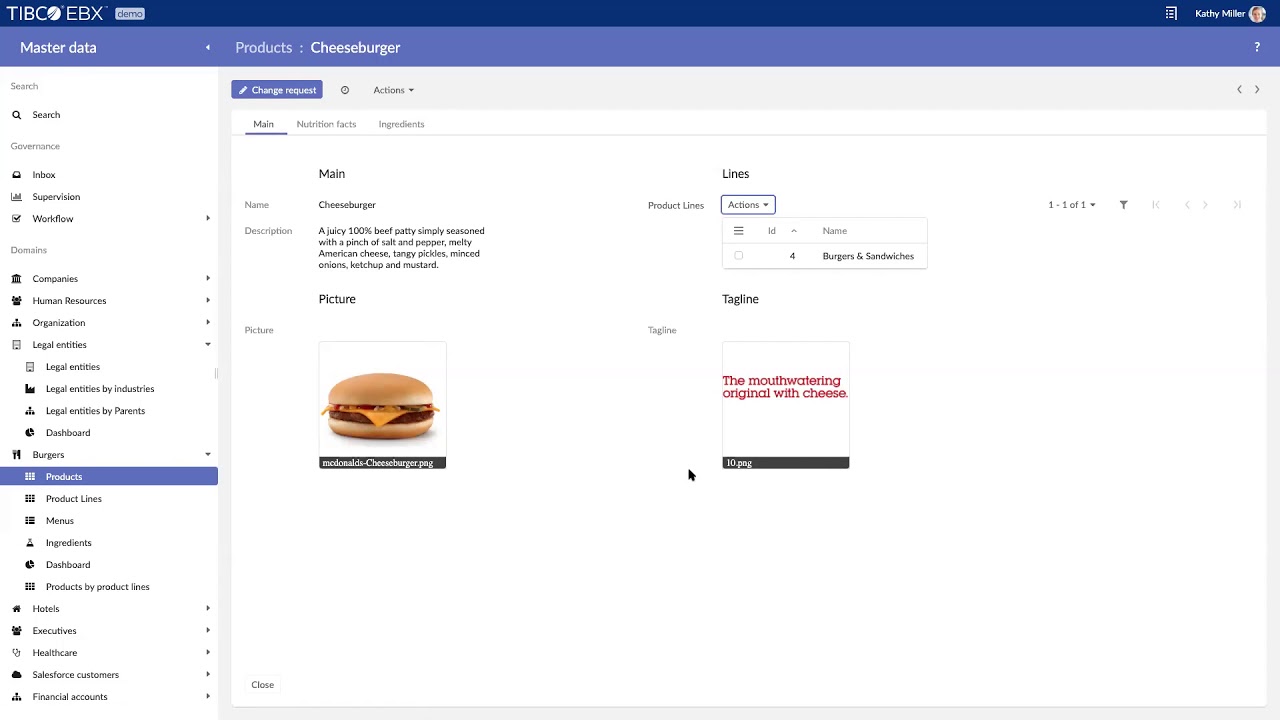The image size is (1280, 720).
Task: Click the Healthcare stethoscope icon
Action: click(16, 653)
